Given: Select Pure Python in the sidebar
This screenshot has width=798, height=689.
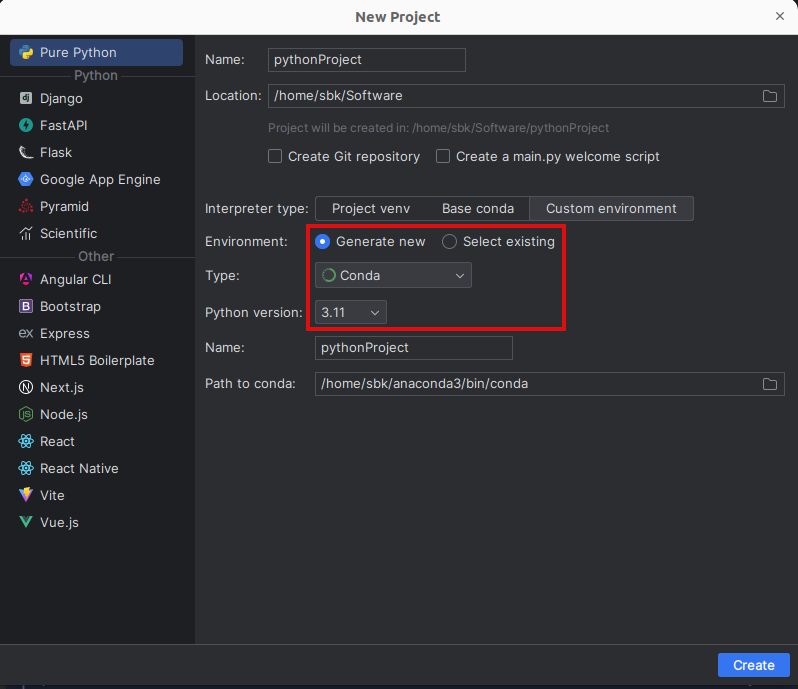Looking at the screenshot, I should coord(96,53).
